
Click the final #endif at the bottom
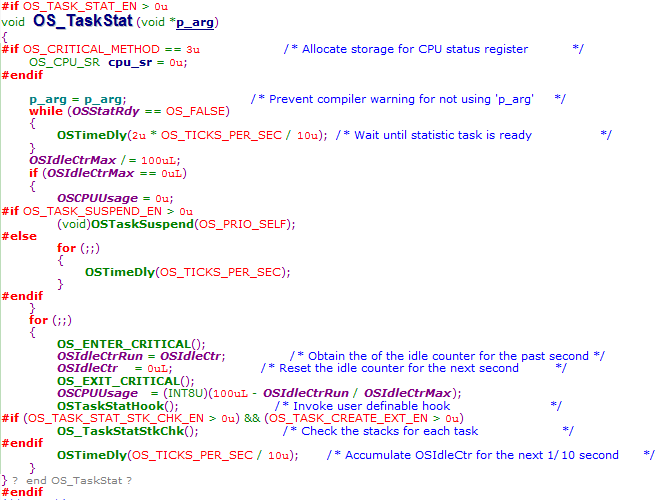(22, 492)
